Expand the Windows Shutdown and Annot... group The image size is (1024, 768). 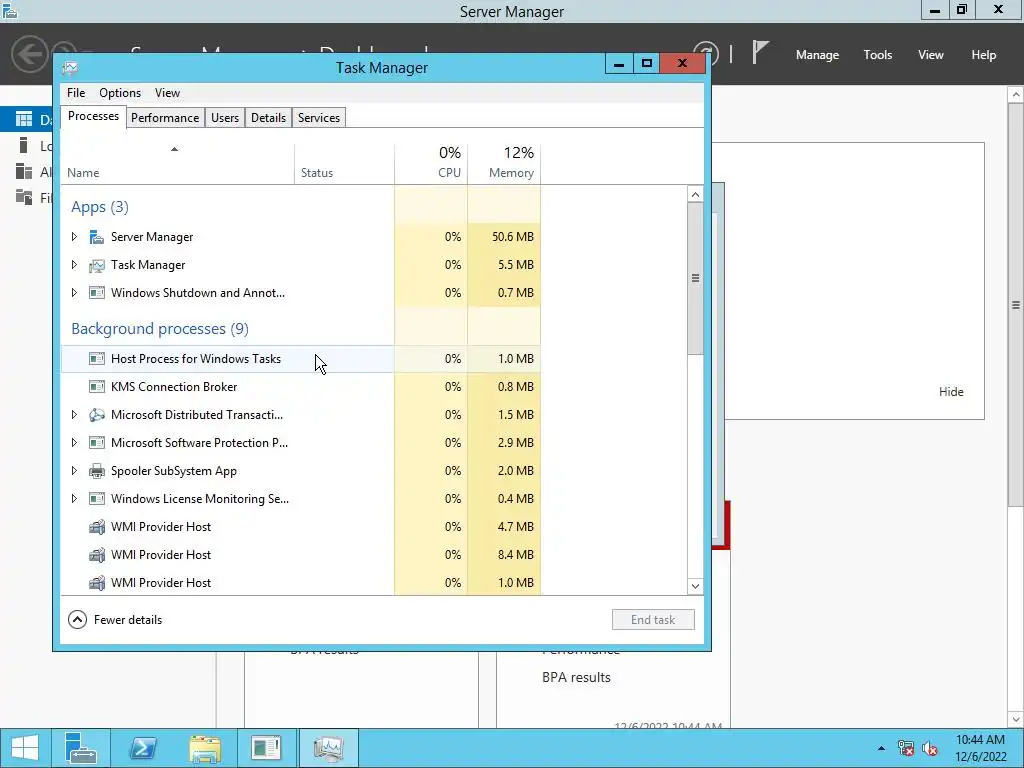74,293
